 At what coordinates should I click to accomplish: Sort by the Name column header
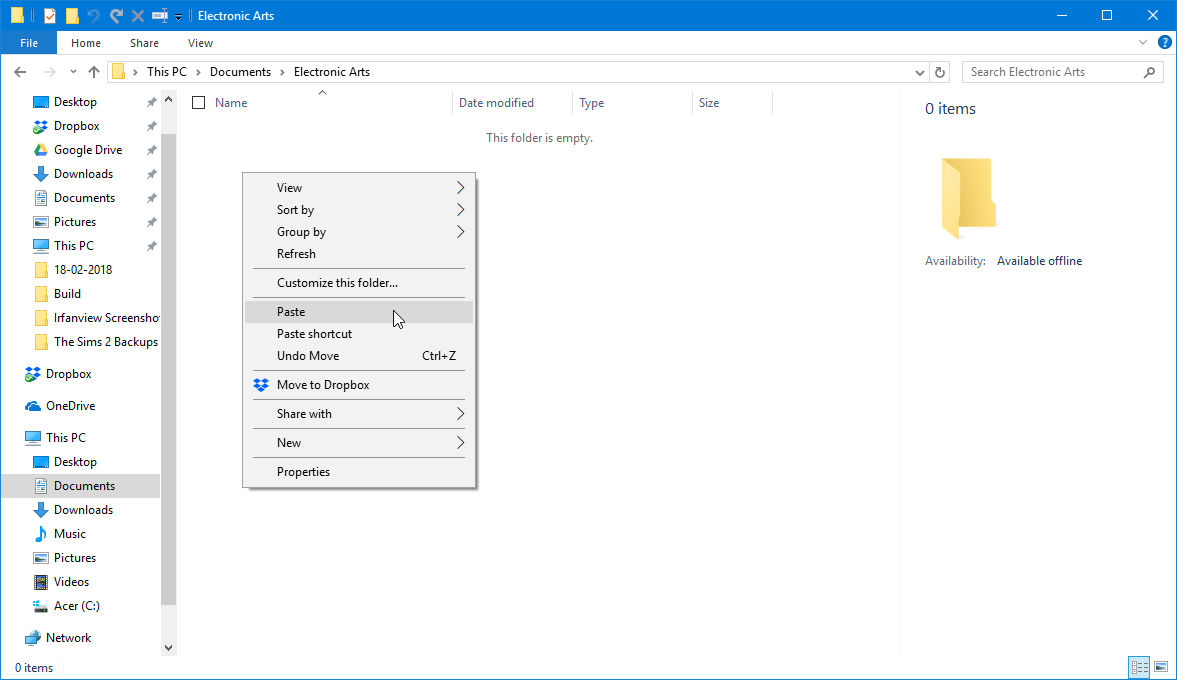click(231, 103)
